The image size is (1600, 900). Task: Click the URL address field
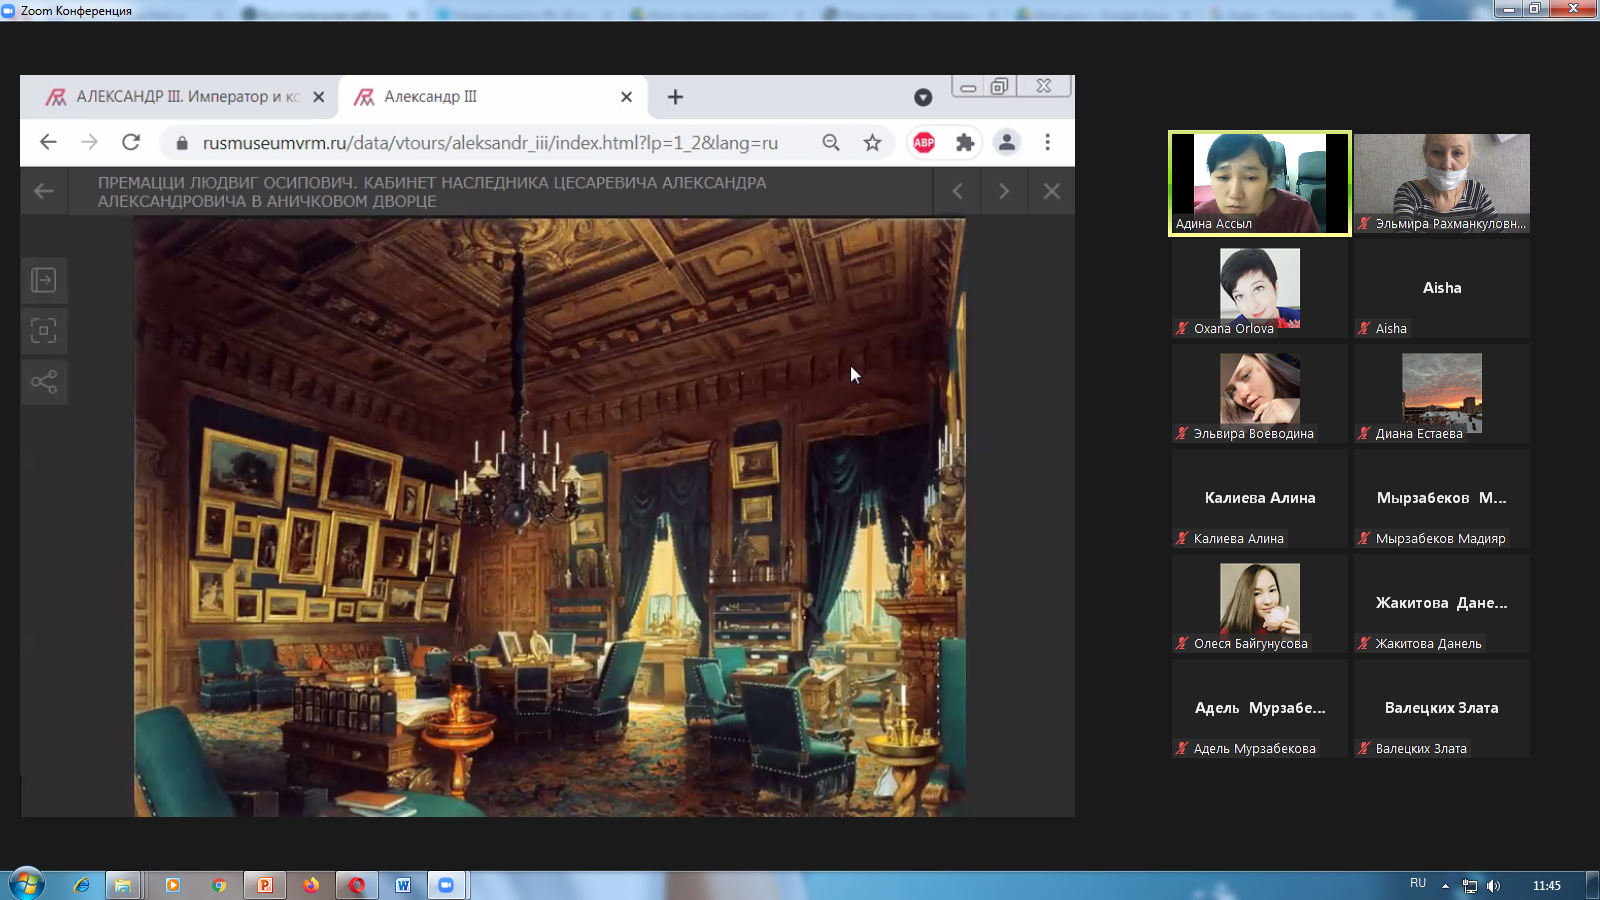pos(490,143)
